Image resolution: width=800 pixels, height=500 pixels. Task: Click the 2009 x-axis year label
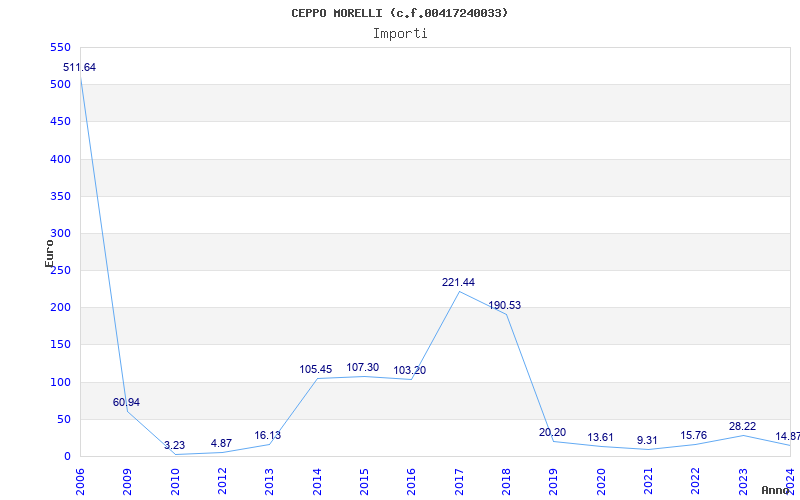pos(127,482)
